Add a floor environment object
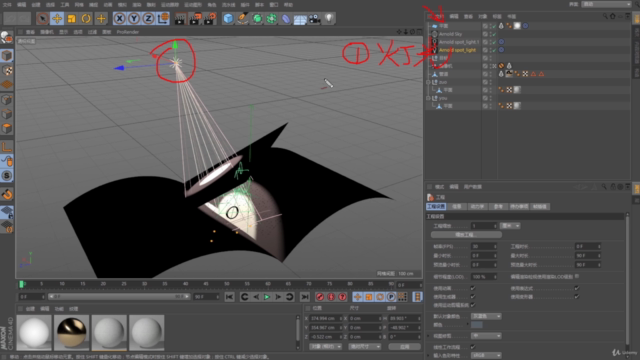The width and height of the screenshot is (640, 360). coord(300,18)
